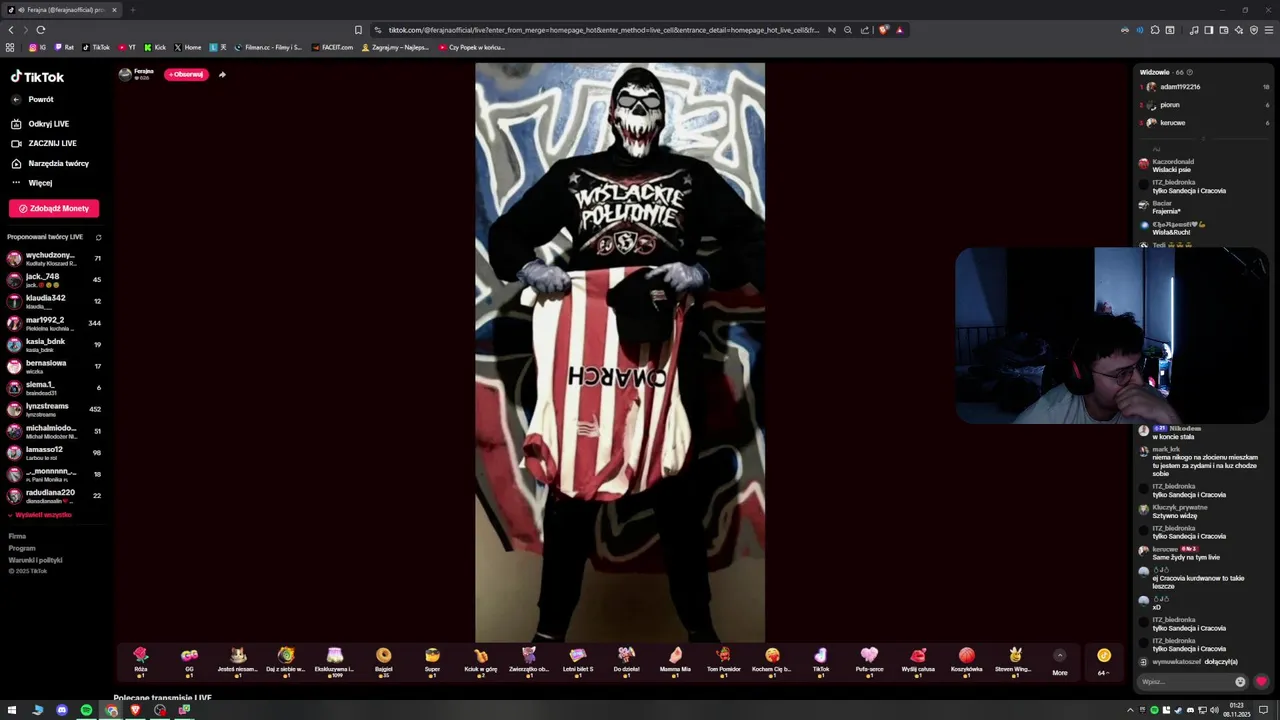
Task: Open Spotify from the taskbar
Action: tap(86, 710)
